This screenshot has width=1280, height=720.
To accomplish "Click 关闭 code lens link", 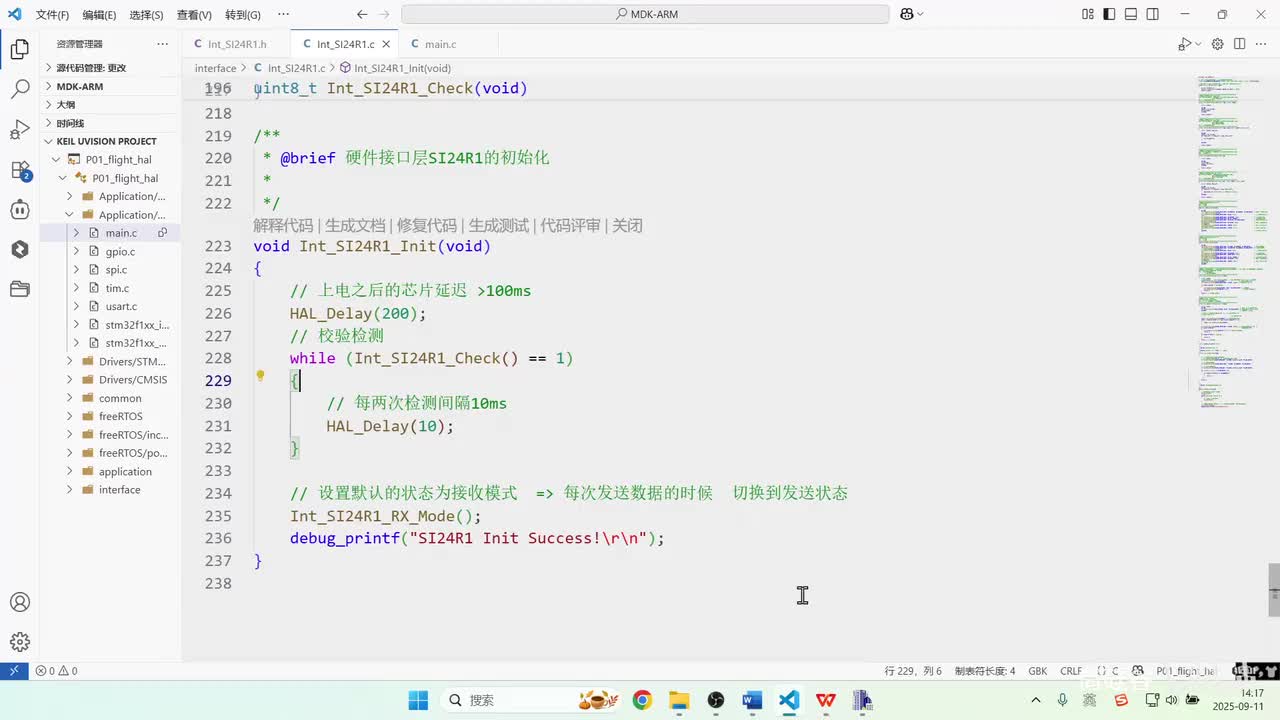I will click(627, 226).
